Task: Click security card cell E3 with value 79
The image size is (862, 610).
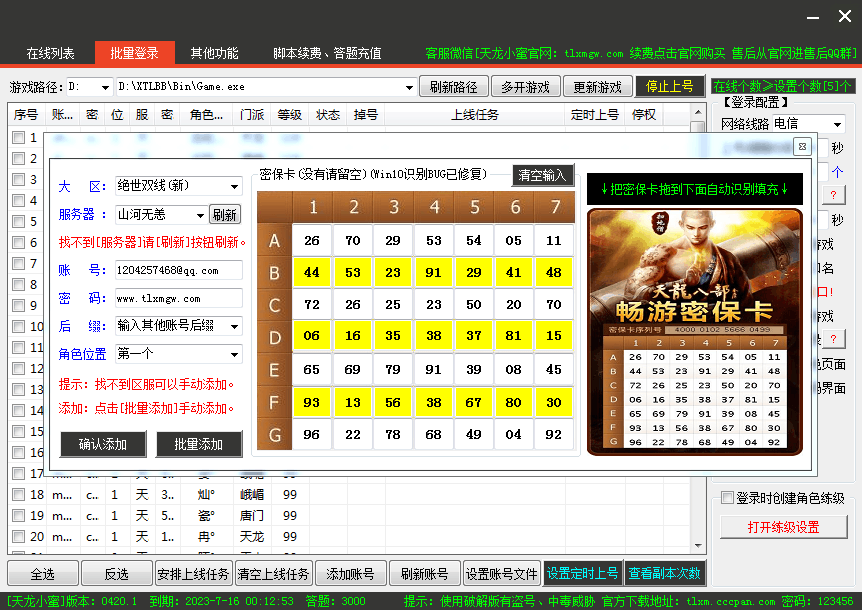Action: click(393, 369)
